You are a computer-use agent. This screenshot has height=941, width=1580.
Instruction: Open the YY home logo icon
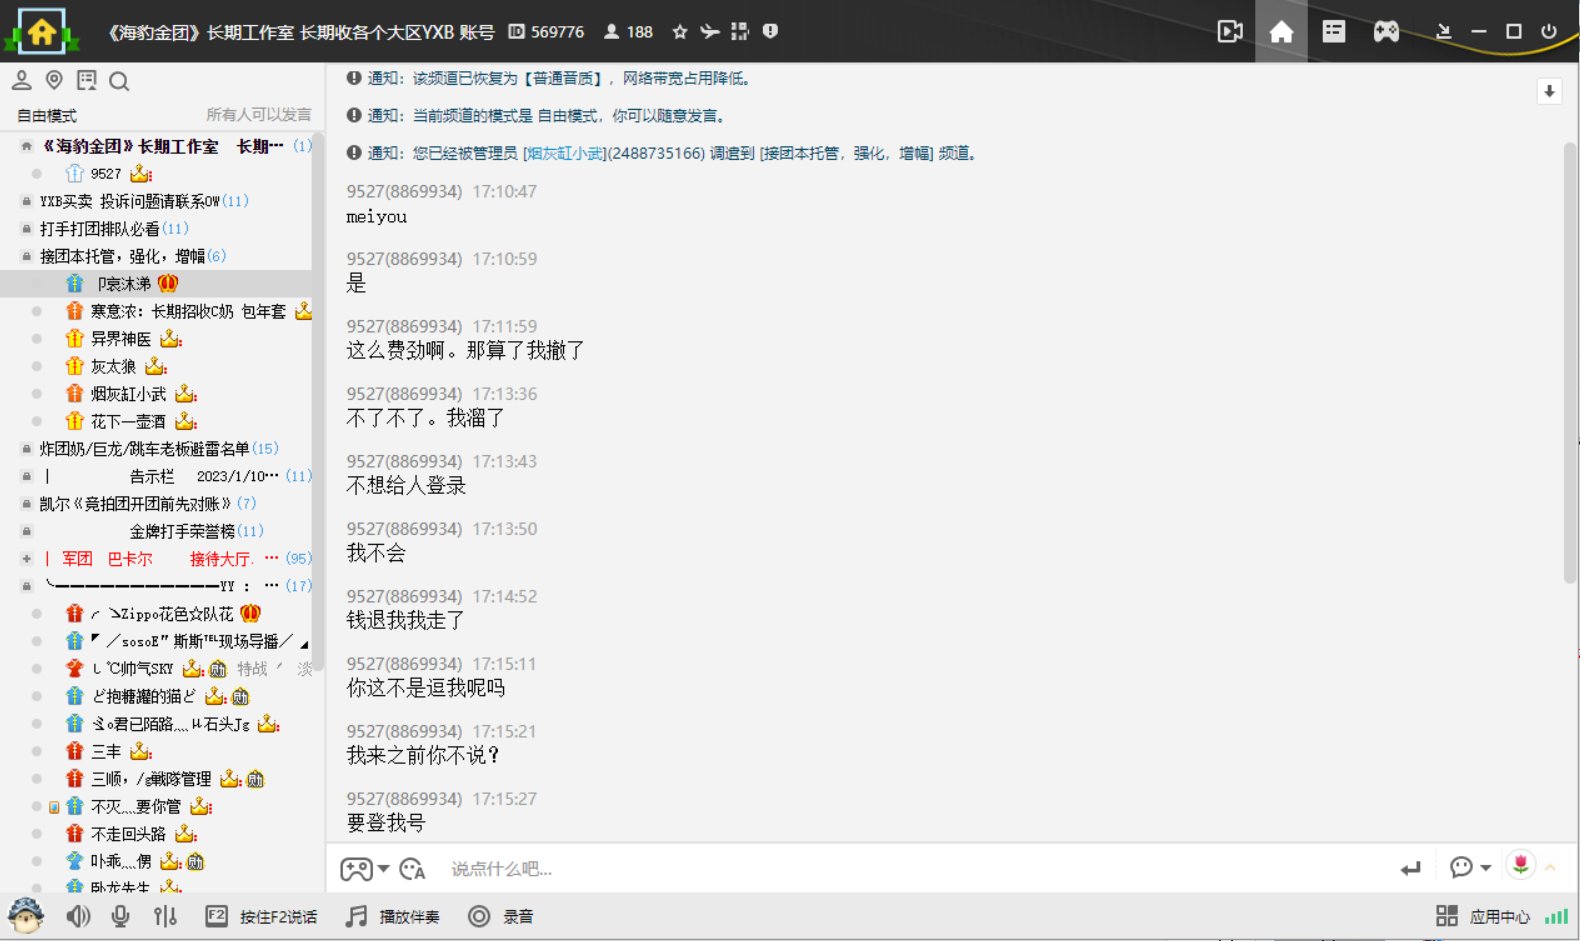[41, 32]
